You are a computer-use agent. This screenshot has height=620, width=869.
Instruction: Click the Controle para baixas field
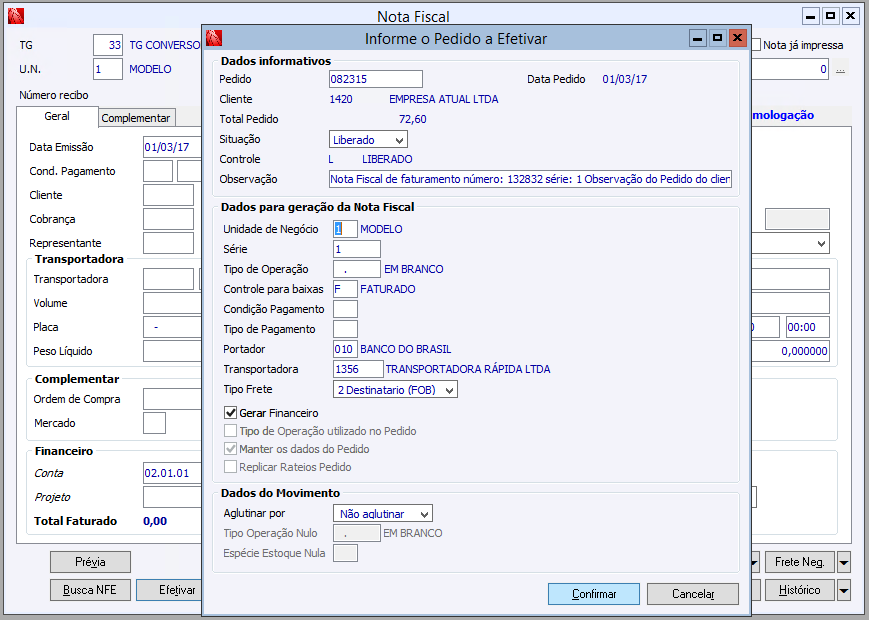coord(345,289)
